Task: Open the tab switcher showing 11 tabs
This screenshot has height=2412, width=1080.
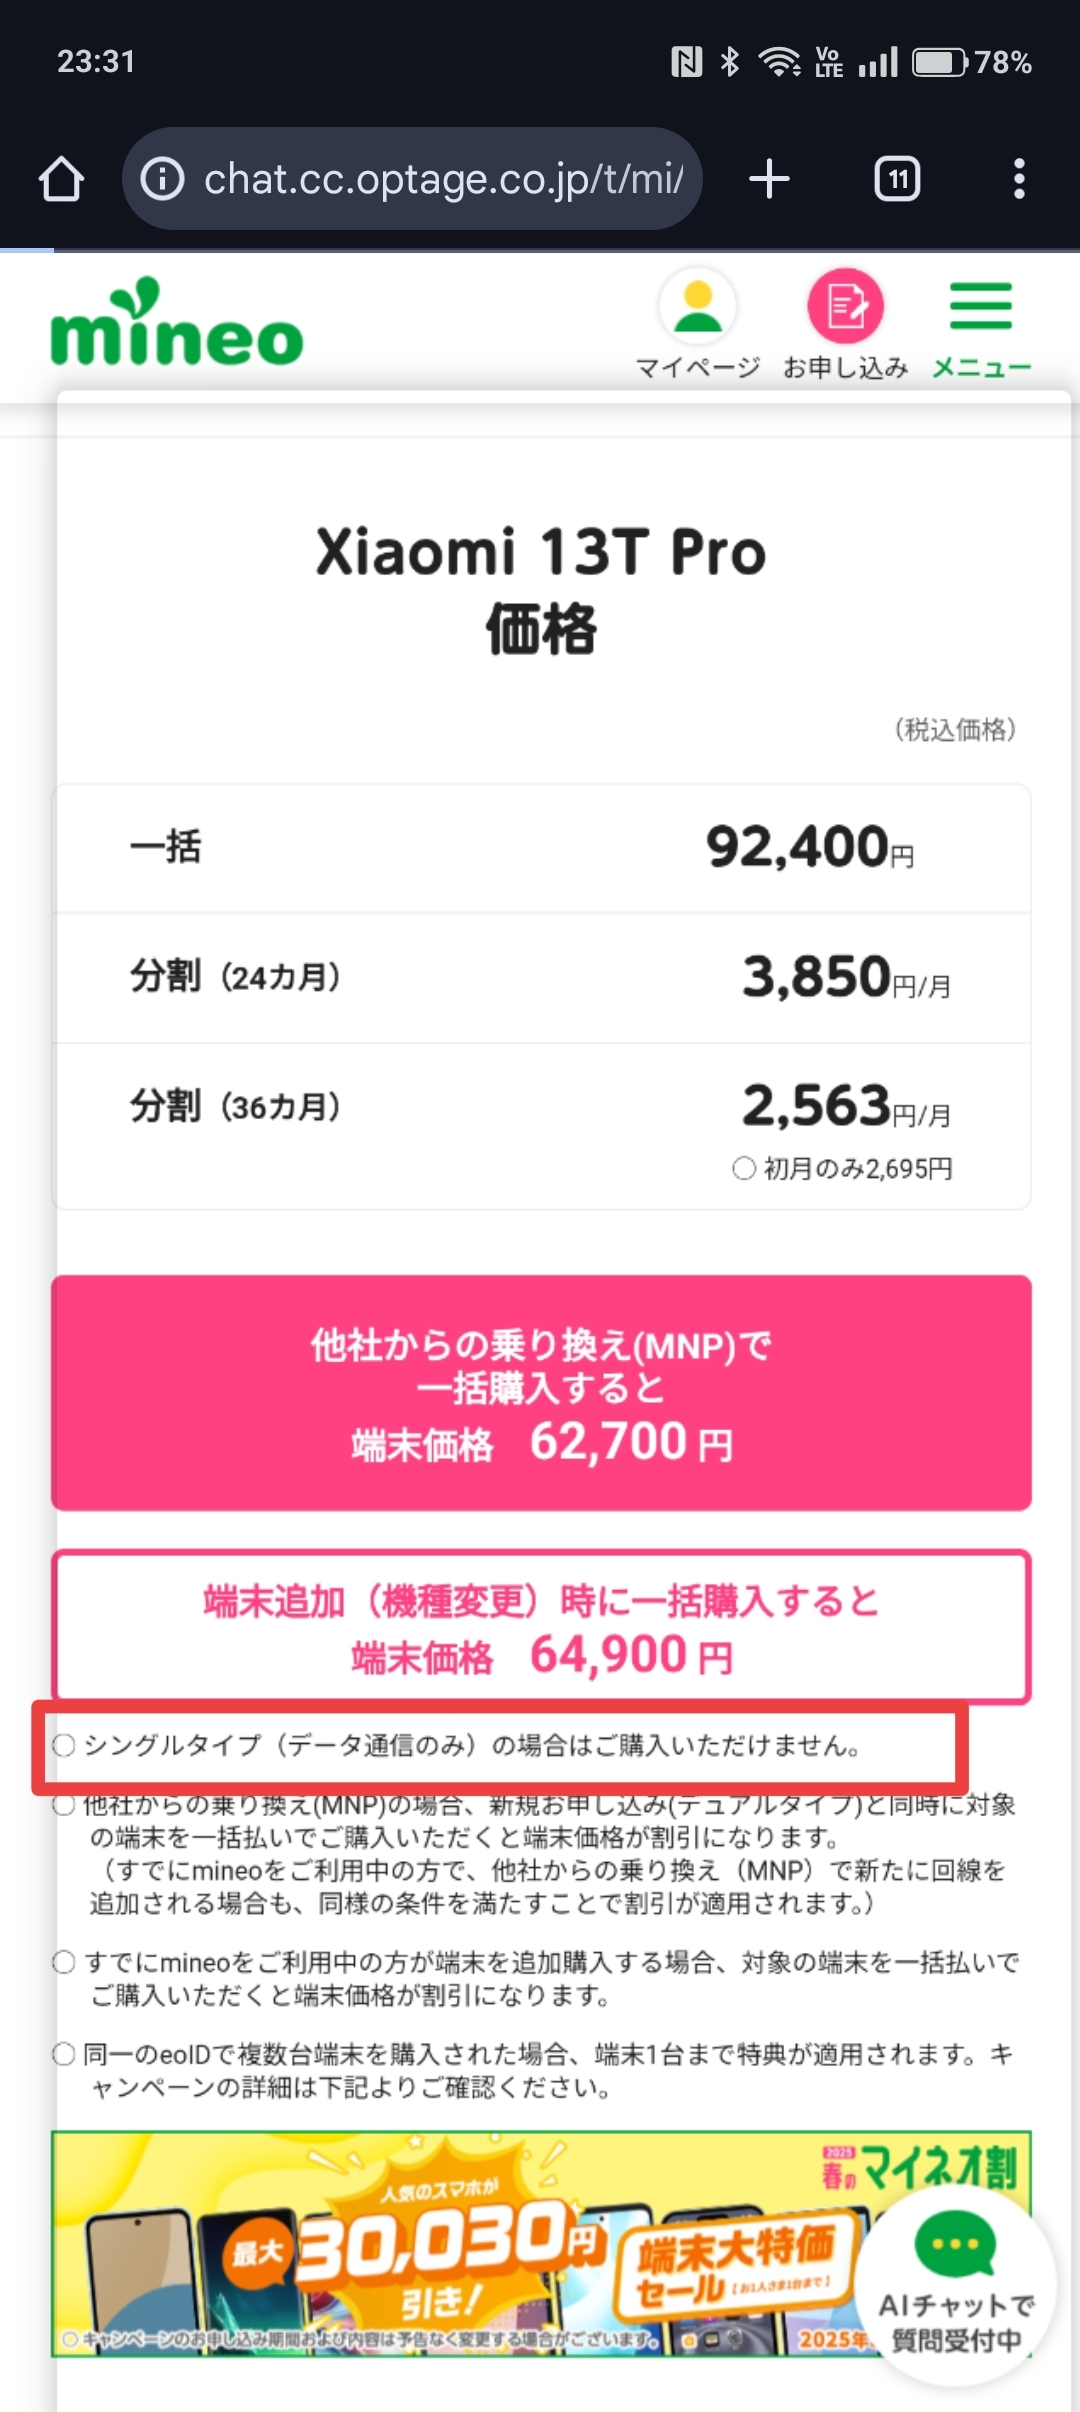Action: [897, 180]
